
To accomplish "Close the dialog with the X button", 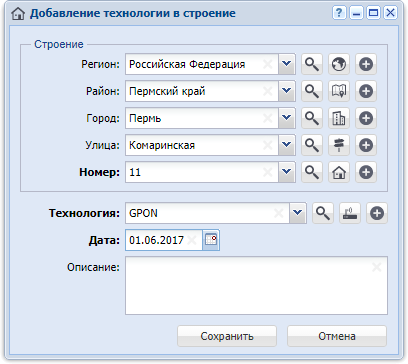I will click(390, 13).
